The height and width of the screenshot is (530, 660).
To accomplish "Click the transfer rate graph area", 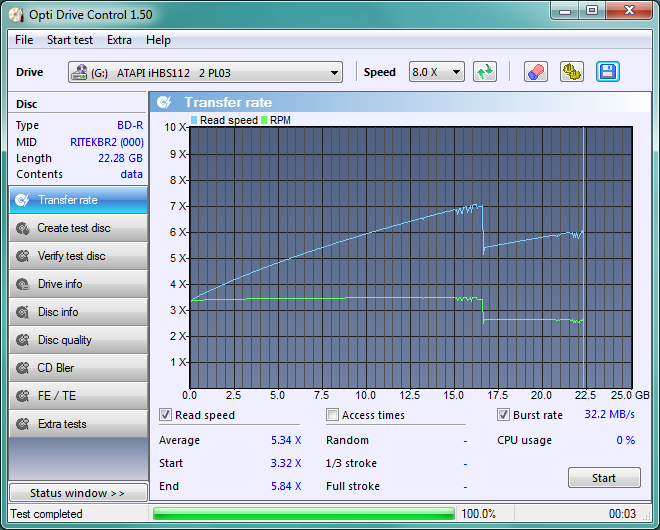I will pos(411,258).
